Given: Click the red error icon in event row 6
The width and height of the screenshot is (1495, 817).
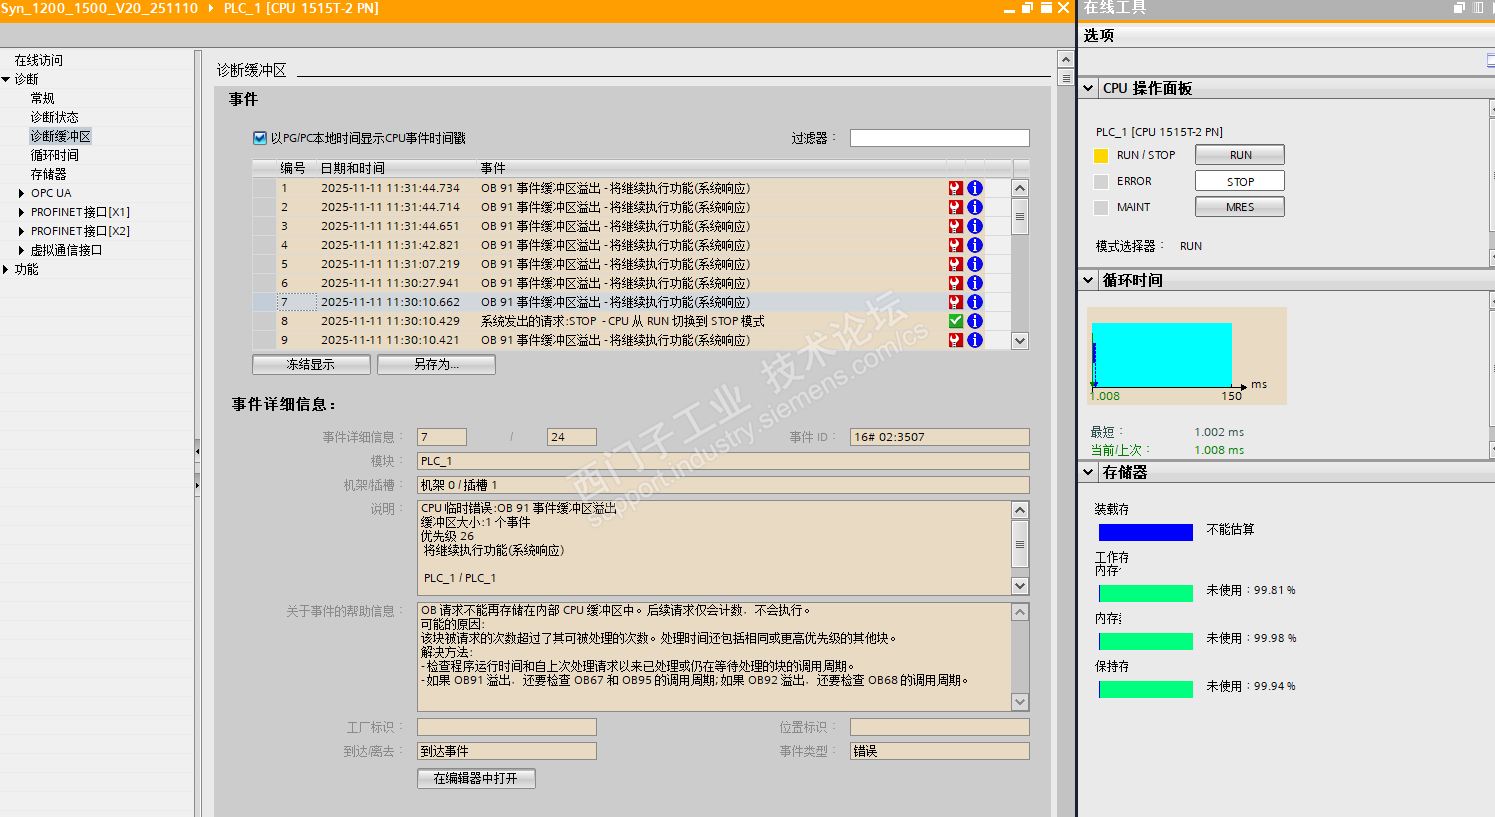Looking at the screenshot, I should [x=956, y=283].
